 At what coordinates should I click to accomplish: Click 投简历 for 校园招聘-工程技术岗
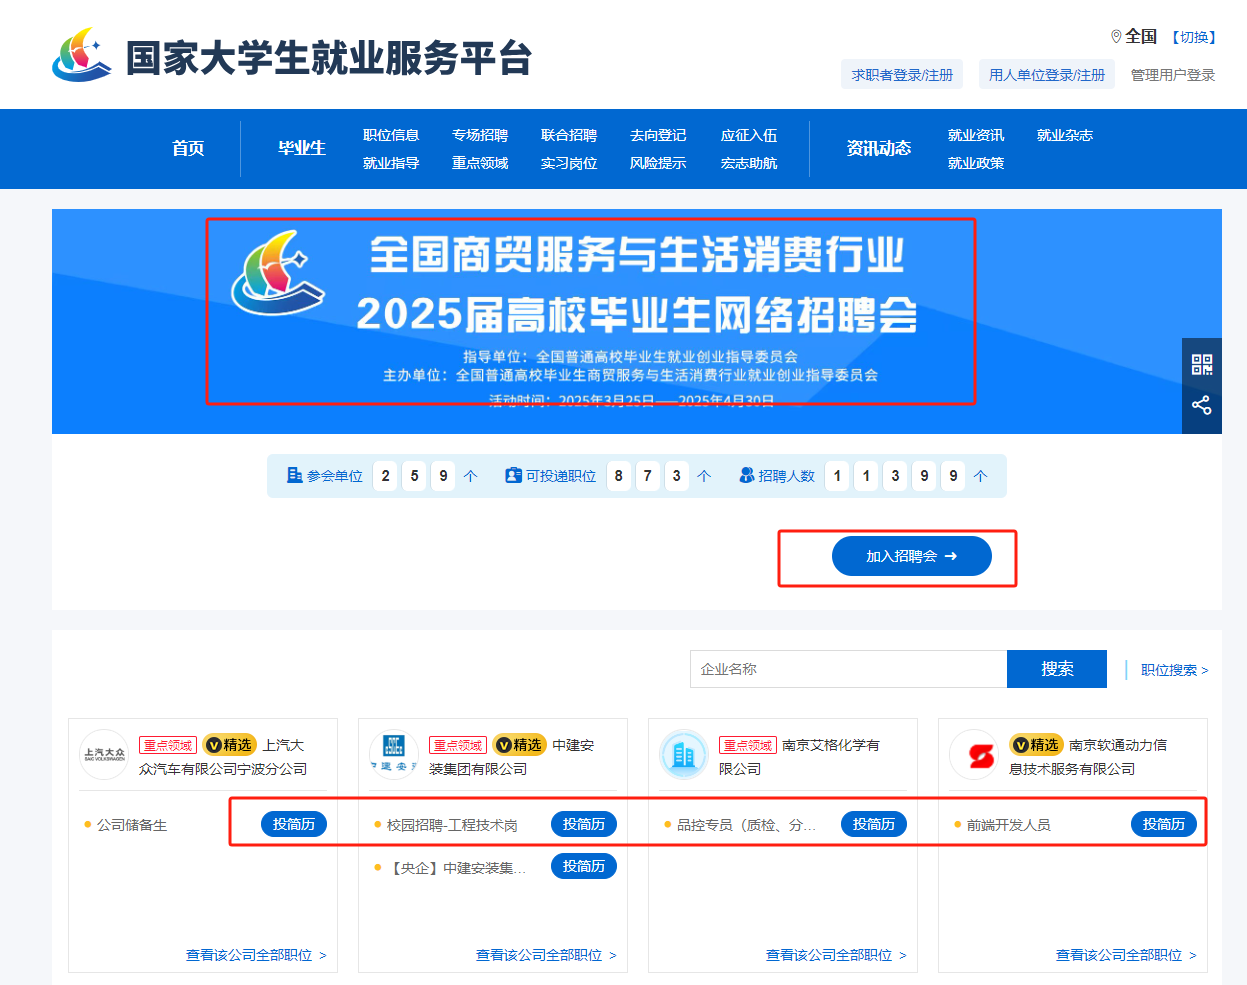584,824
